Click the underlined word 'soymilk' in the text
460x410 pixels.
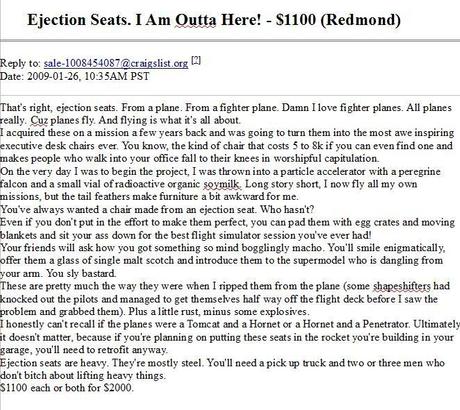pyautogui.click(x=221, y=184)
